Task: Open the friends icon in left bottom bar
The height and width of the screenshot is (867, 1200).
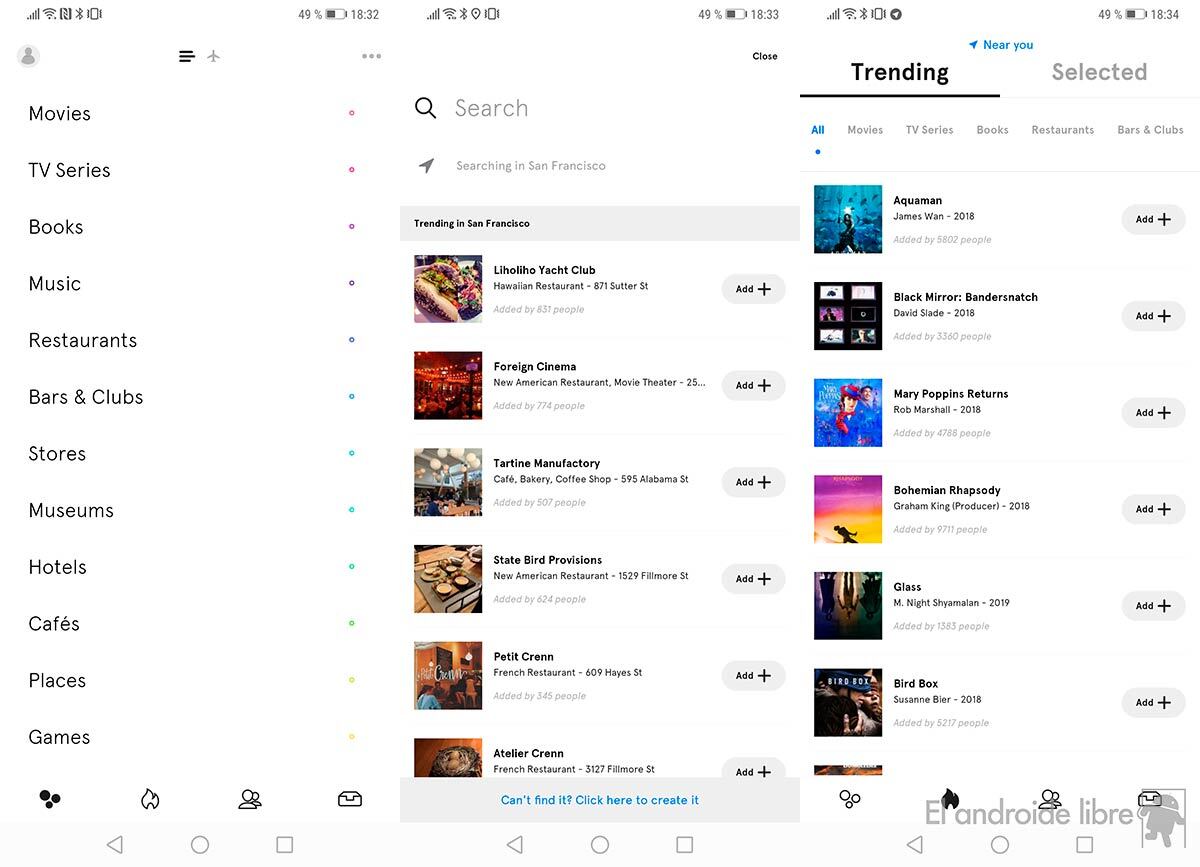Action: pyautogui.click(x=250, y=799)
